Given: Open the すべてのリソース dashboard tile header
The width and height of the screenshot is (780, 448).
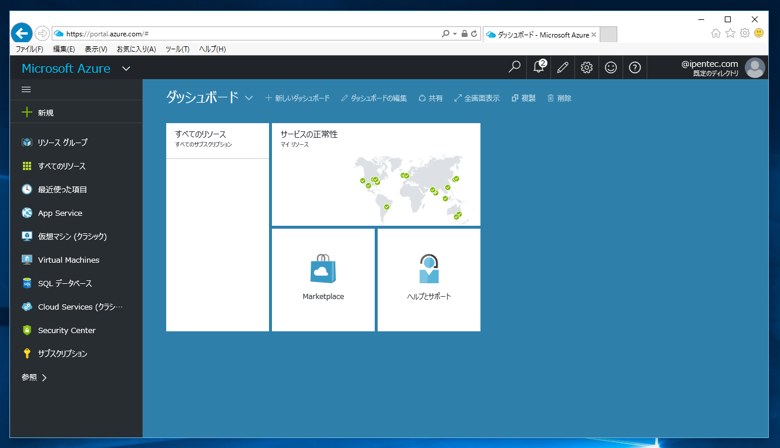Looking at the screenshot, I should point(217,141).
